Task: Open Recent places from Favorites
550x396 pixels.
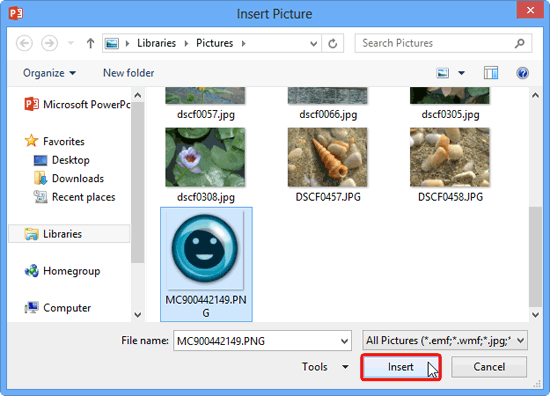Action: [x=74, y=197]
